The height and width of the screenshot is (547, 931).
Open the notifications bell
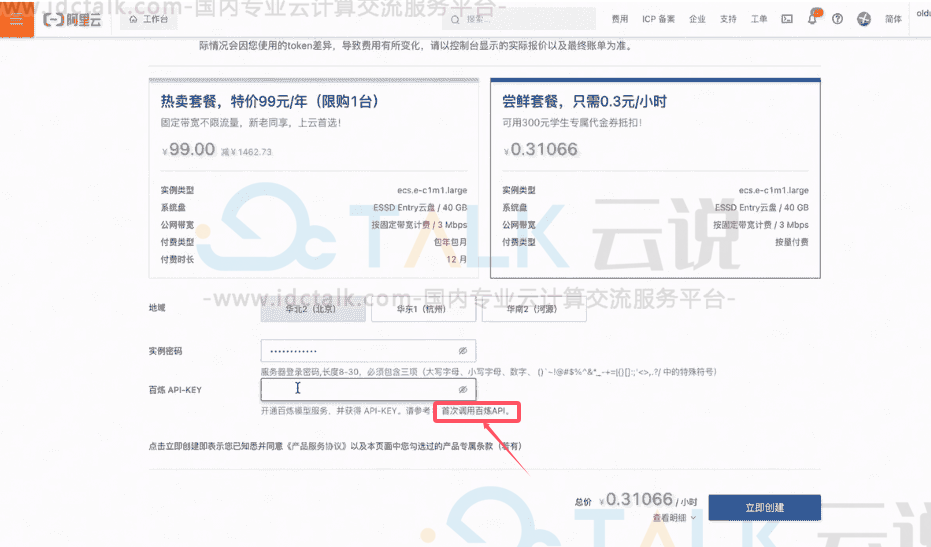pos(813,18)
